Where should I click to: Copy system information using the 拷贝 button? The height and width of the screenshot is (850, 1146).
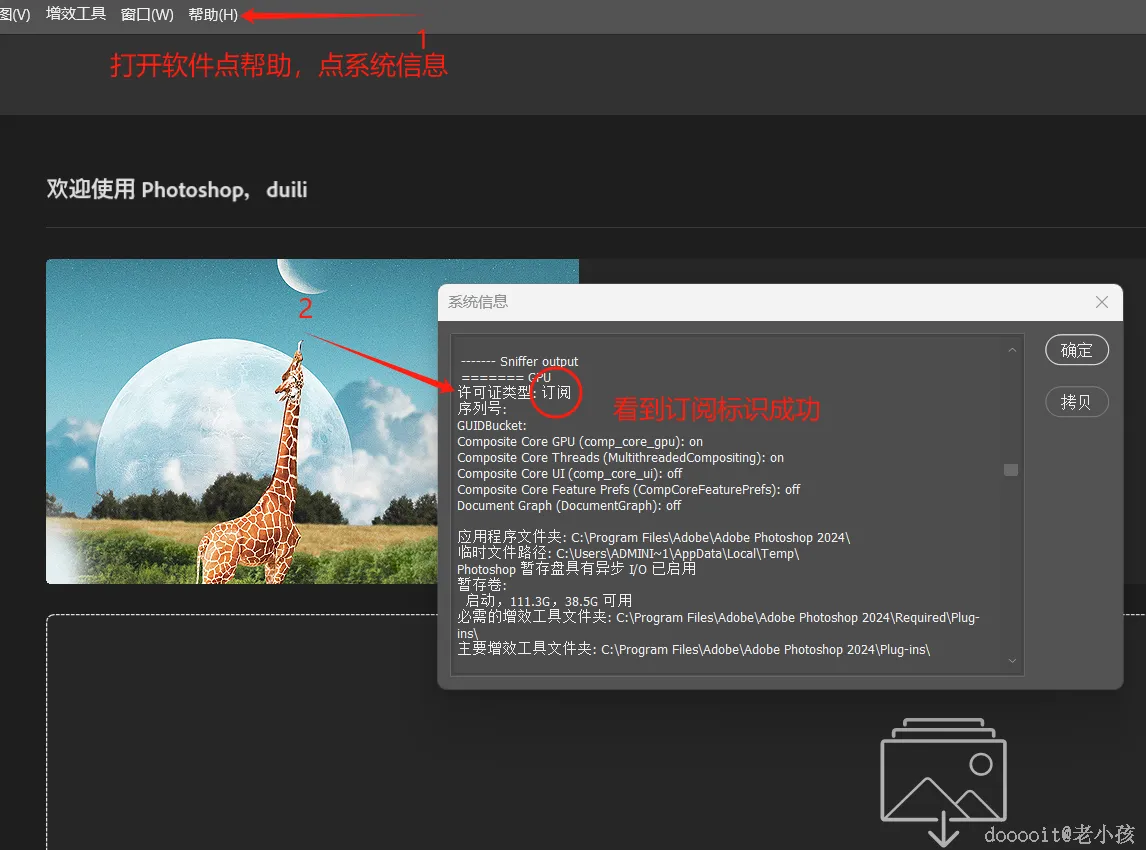tap(1076, 401)
